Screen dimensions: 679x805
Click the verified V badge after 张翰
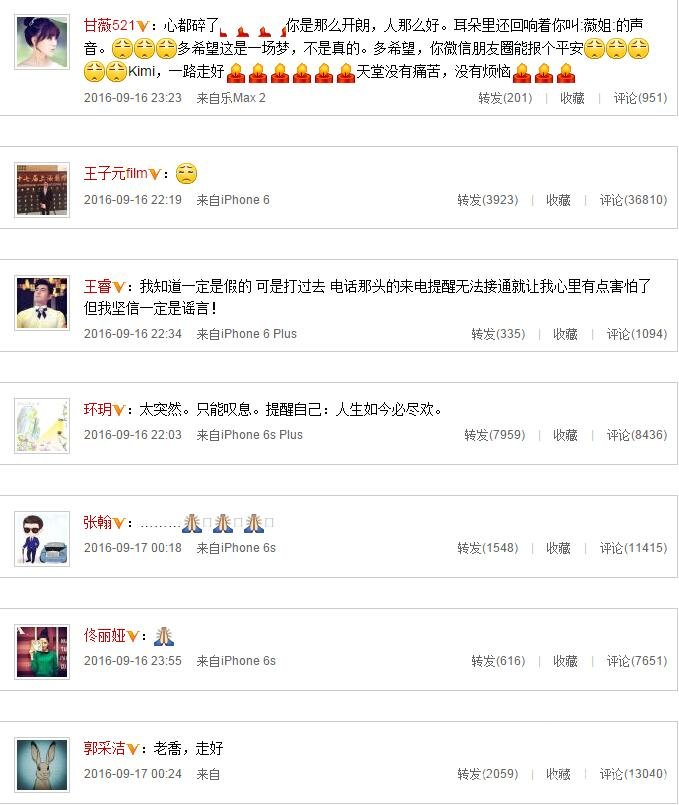[x=119, y=523]
